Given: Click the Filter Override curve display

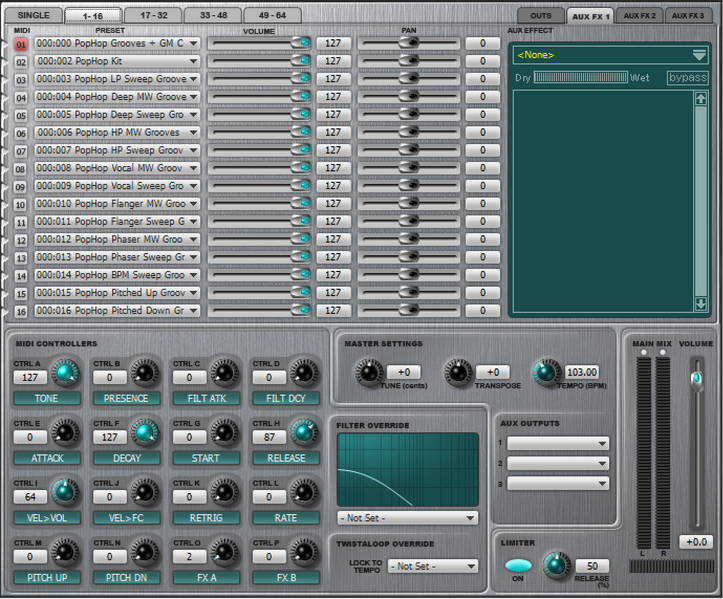Looking at the screenshot, I should tap(408, 469).
